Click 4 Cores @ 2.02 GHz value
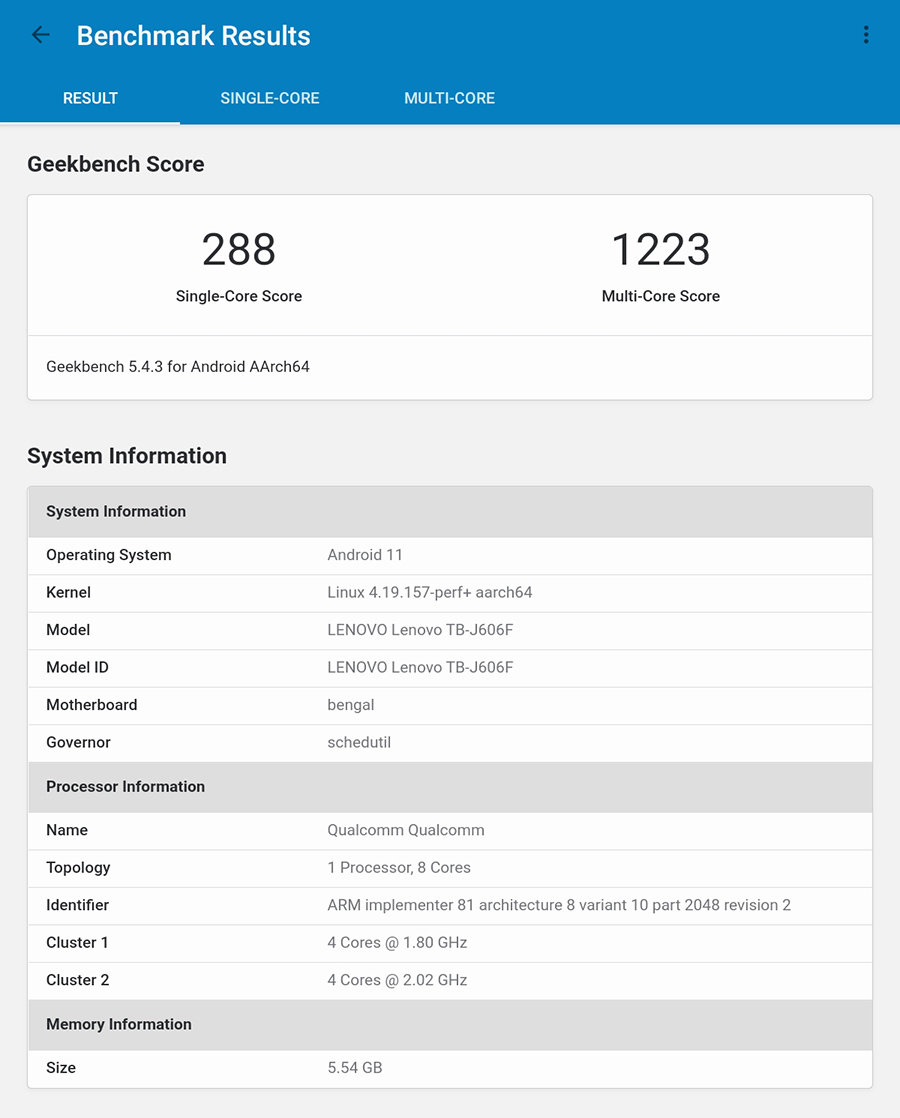900x1118 pixels. click(x=397, y=980)
